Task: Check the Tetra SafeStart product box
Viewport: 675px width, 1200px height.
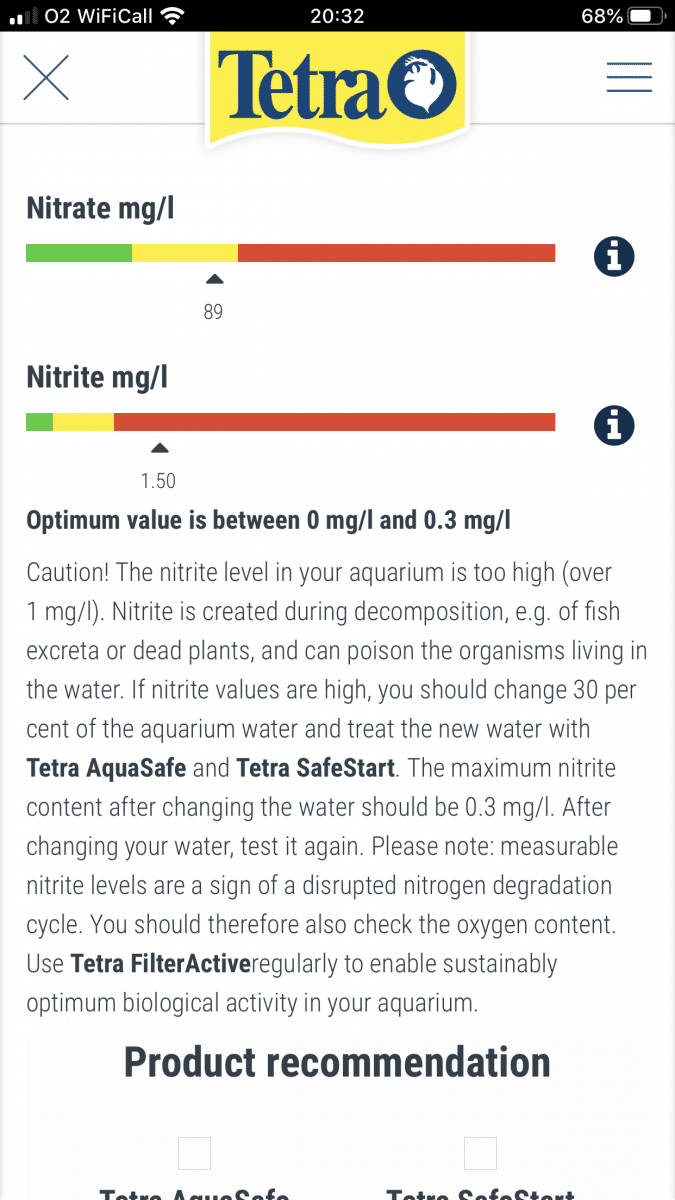Action: pos(480,1153)
